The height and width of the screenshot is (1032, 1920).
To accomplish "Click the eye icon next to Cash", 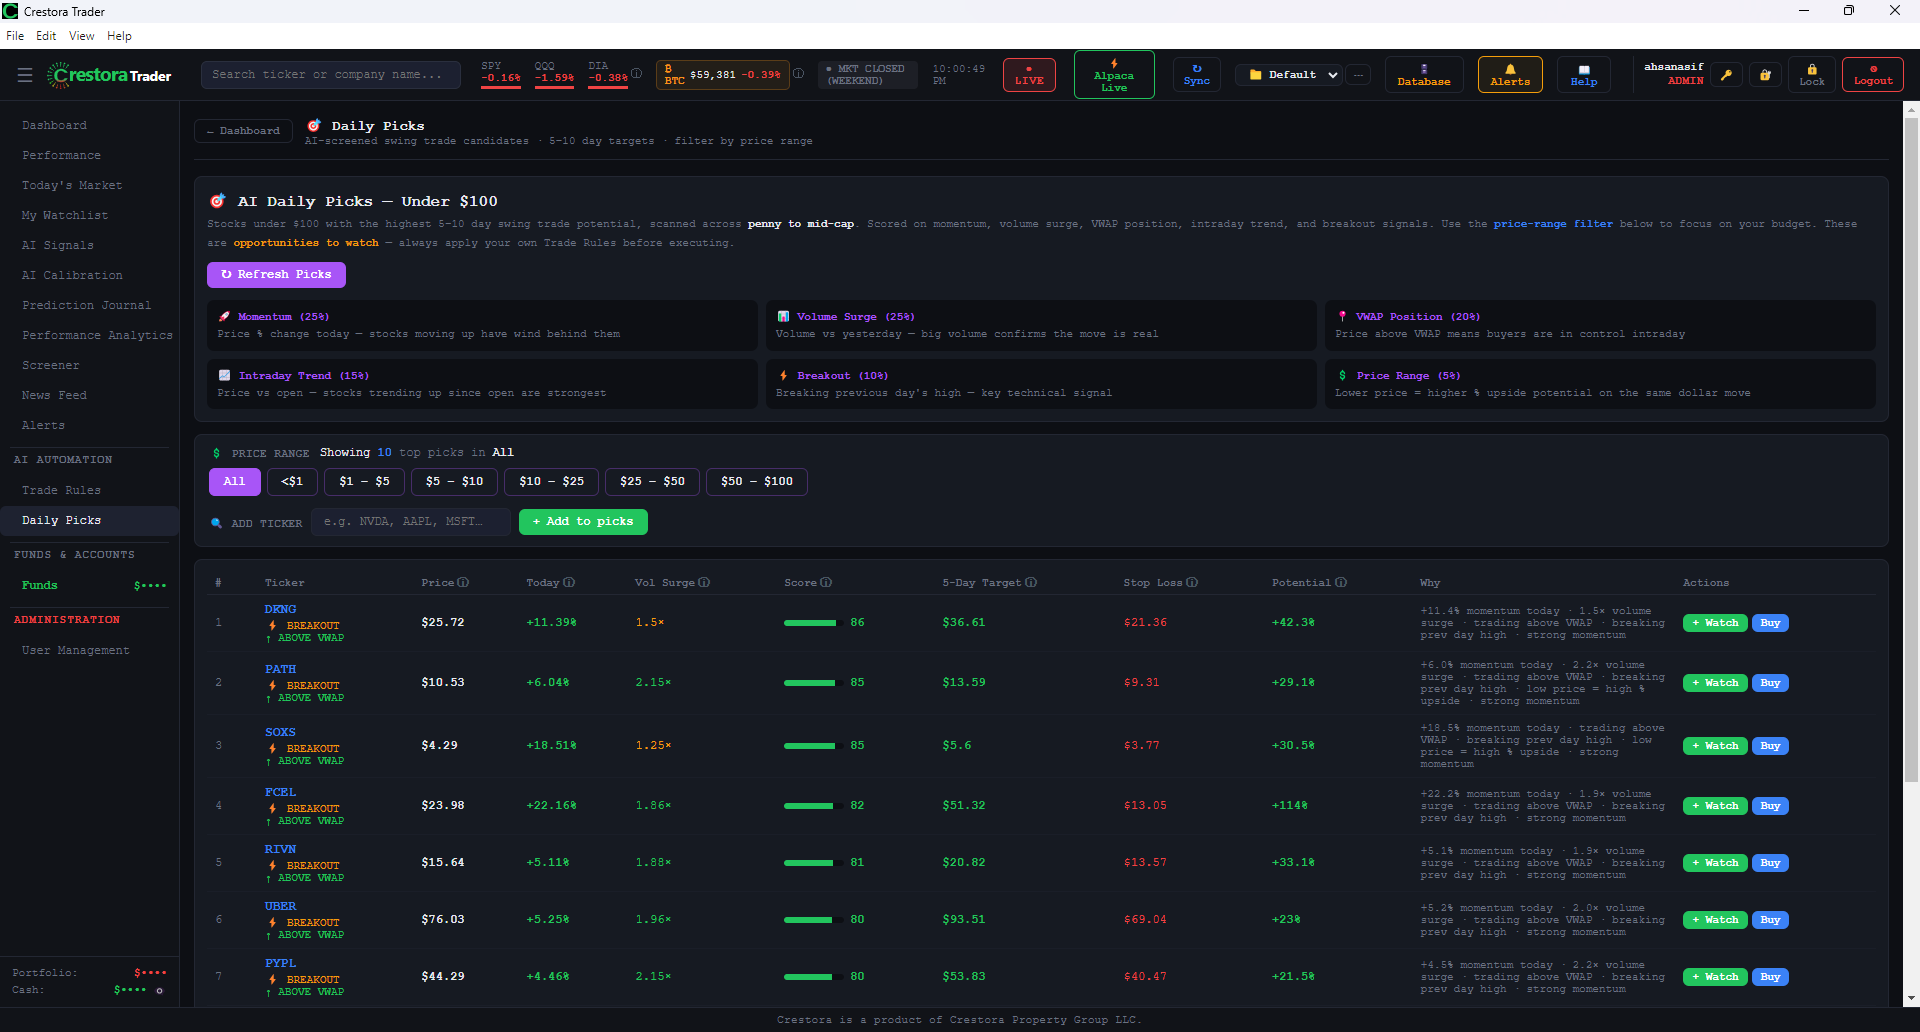I will pyautogui.click(x=159, y=990).
